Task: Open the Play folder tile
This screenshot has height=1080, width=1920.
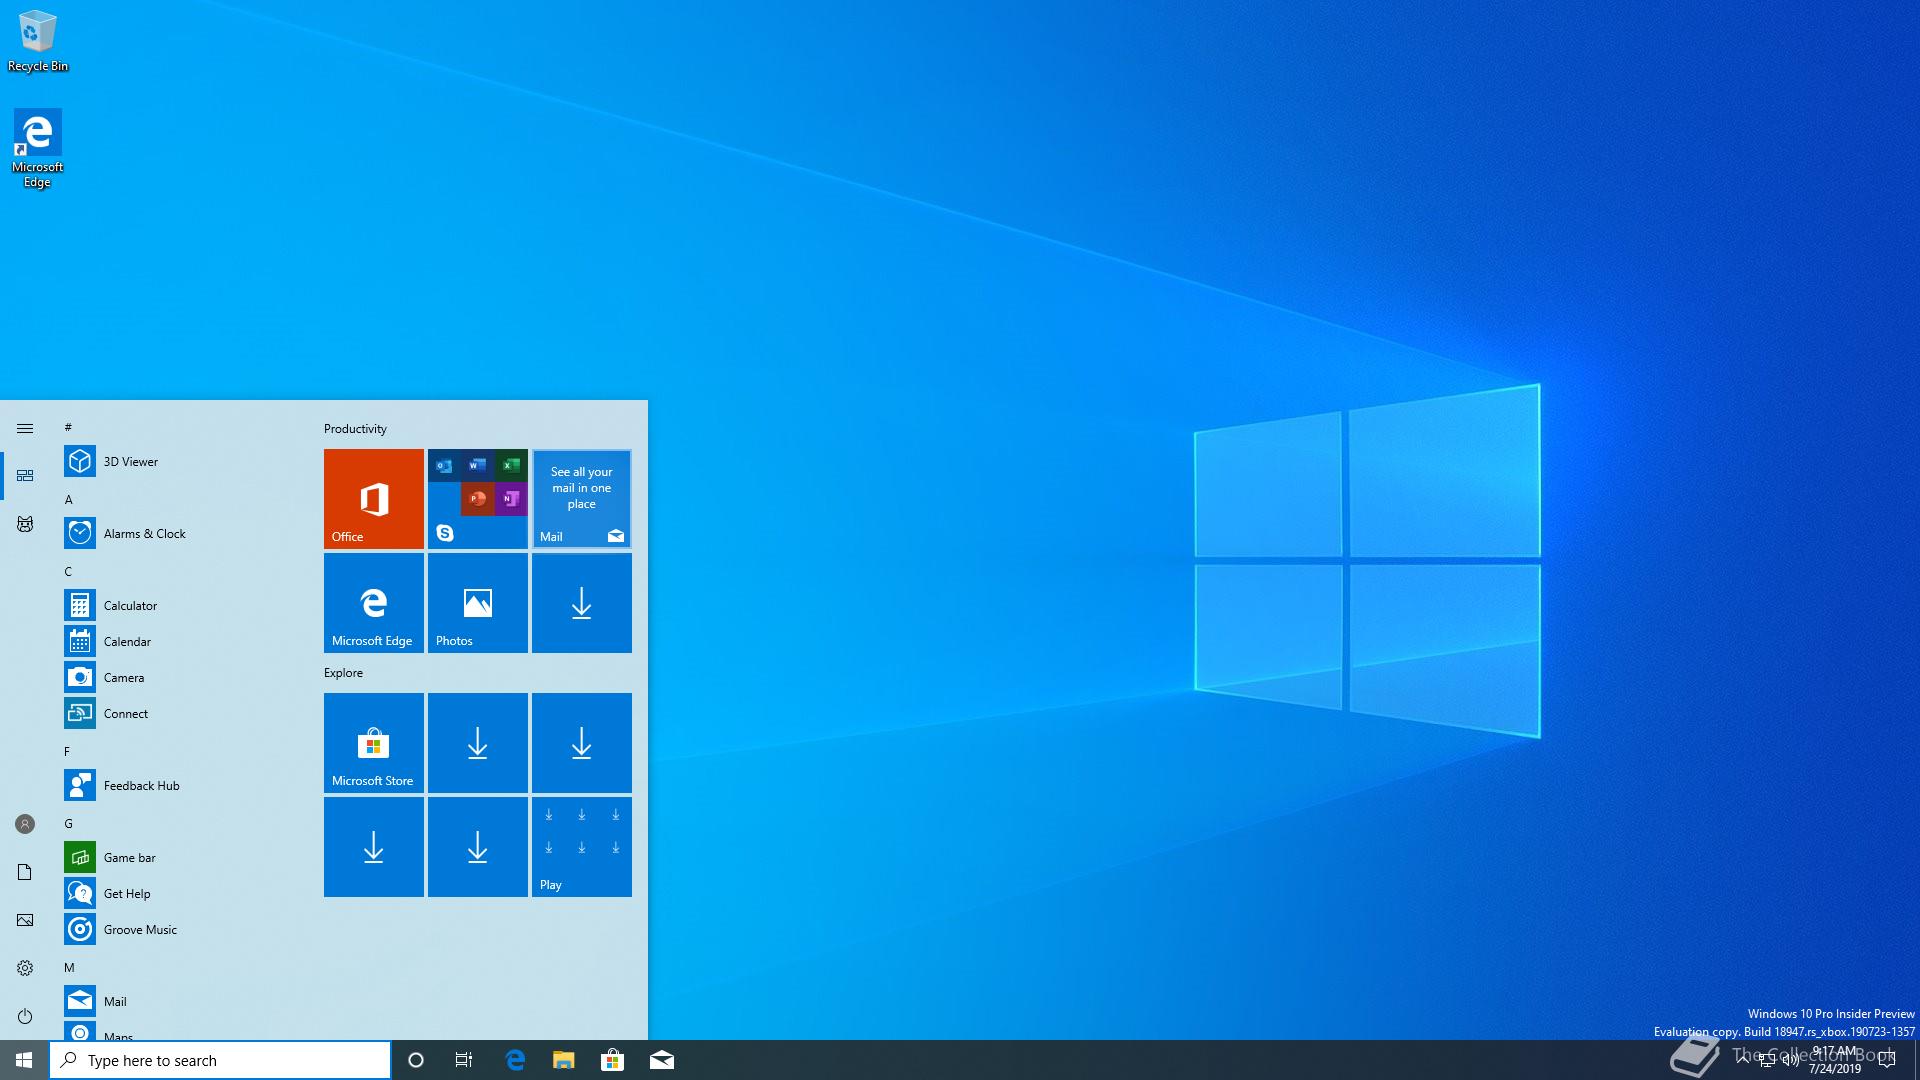Action: [582, 847]
